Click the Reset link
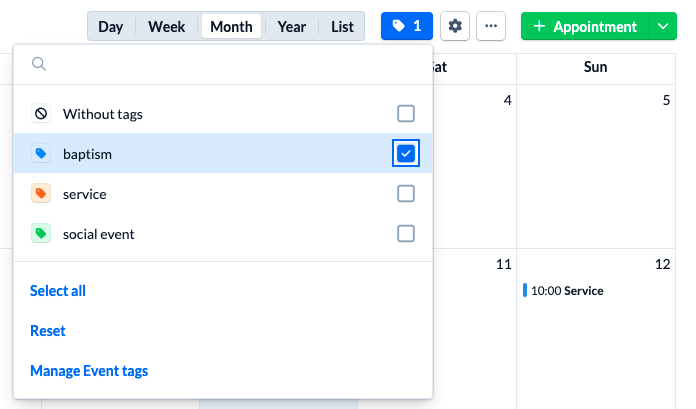 click(x=48, y=331)
